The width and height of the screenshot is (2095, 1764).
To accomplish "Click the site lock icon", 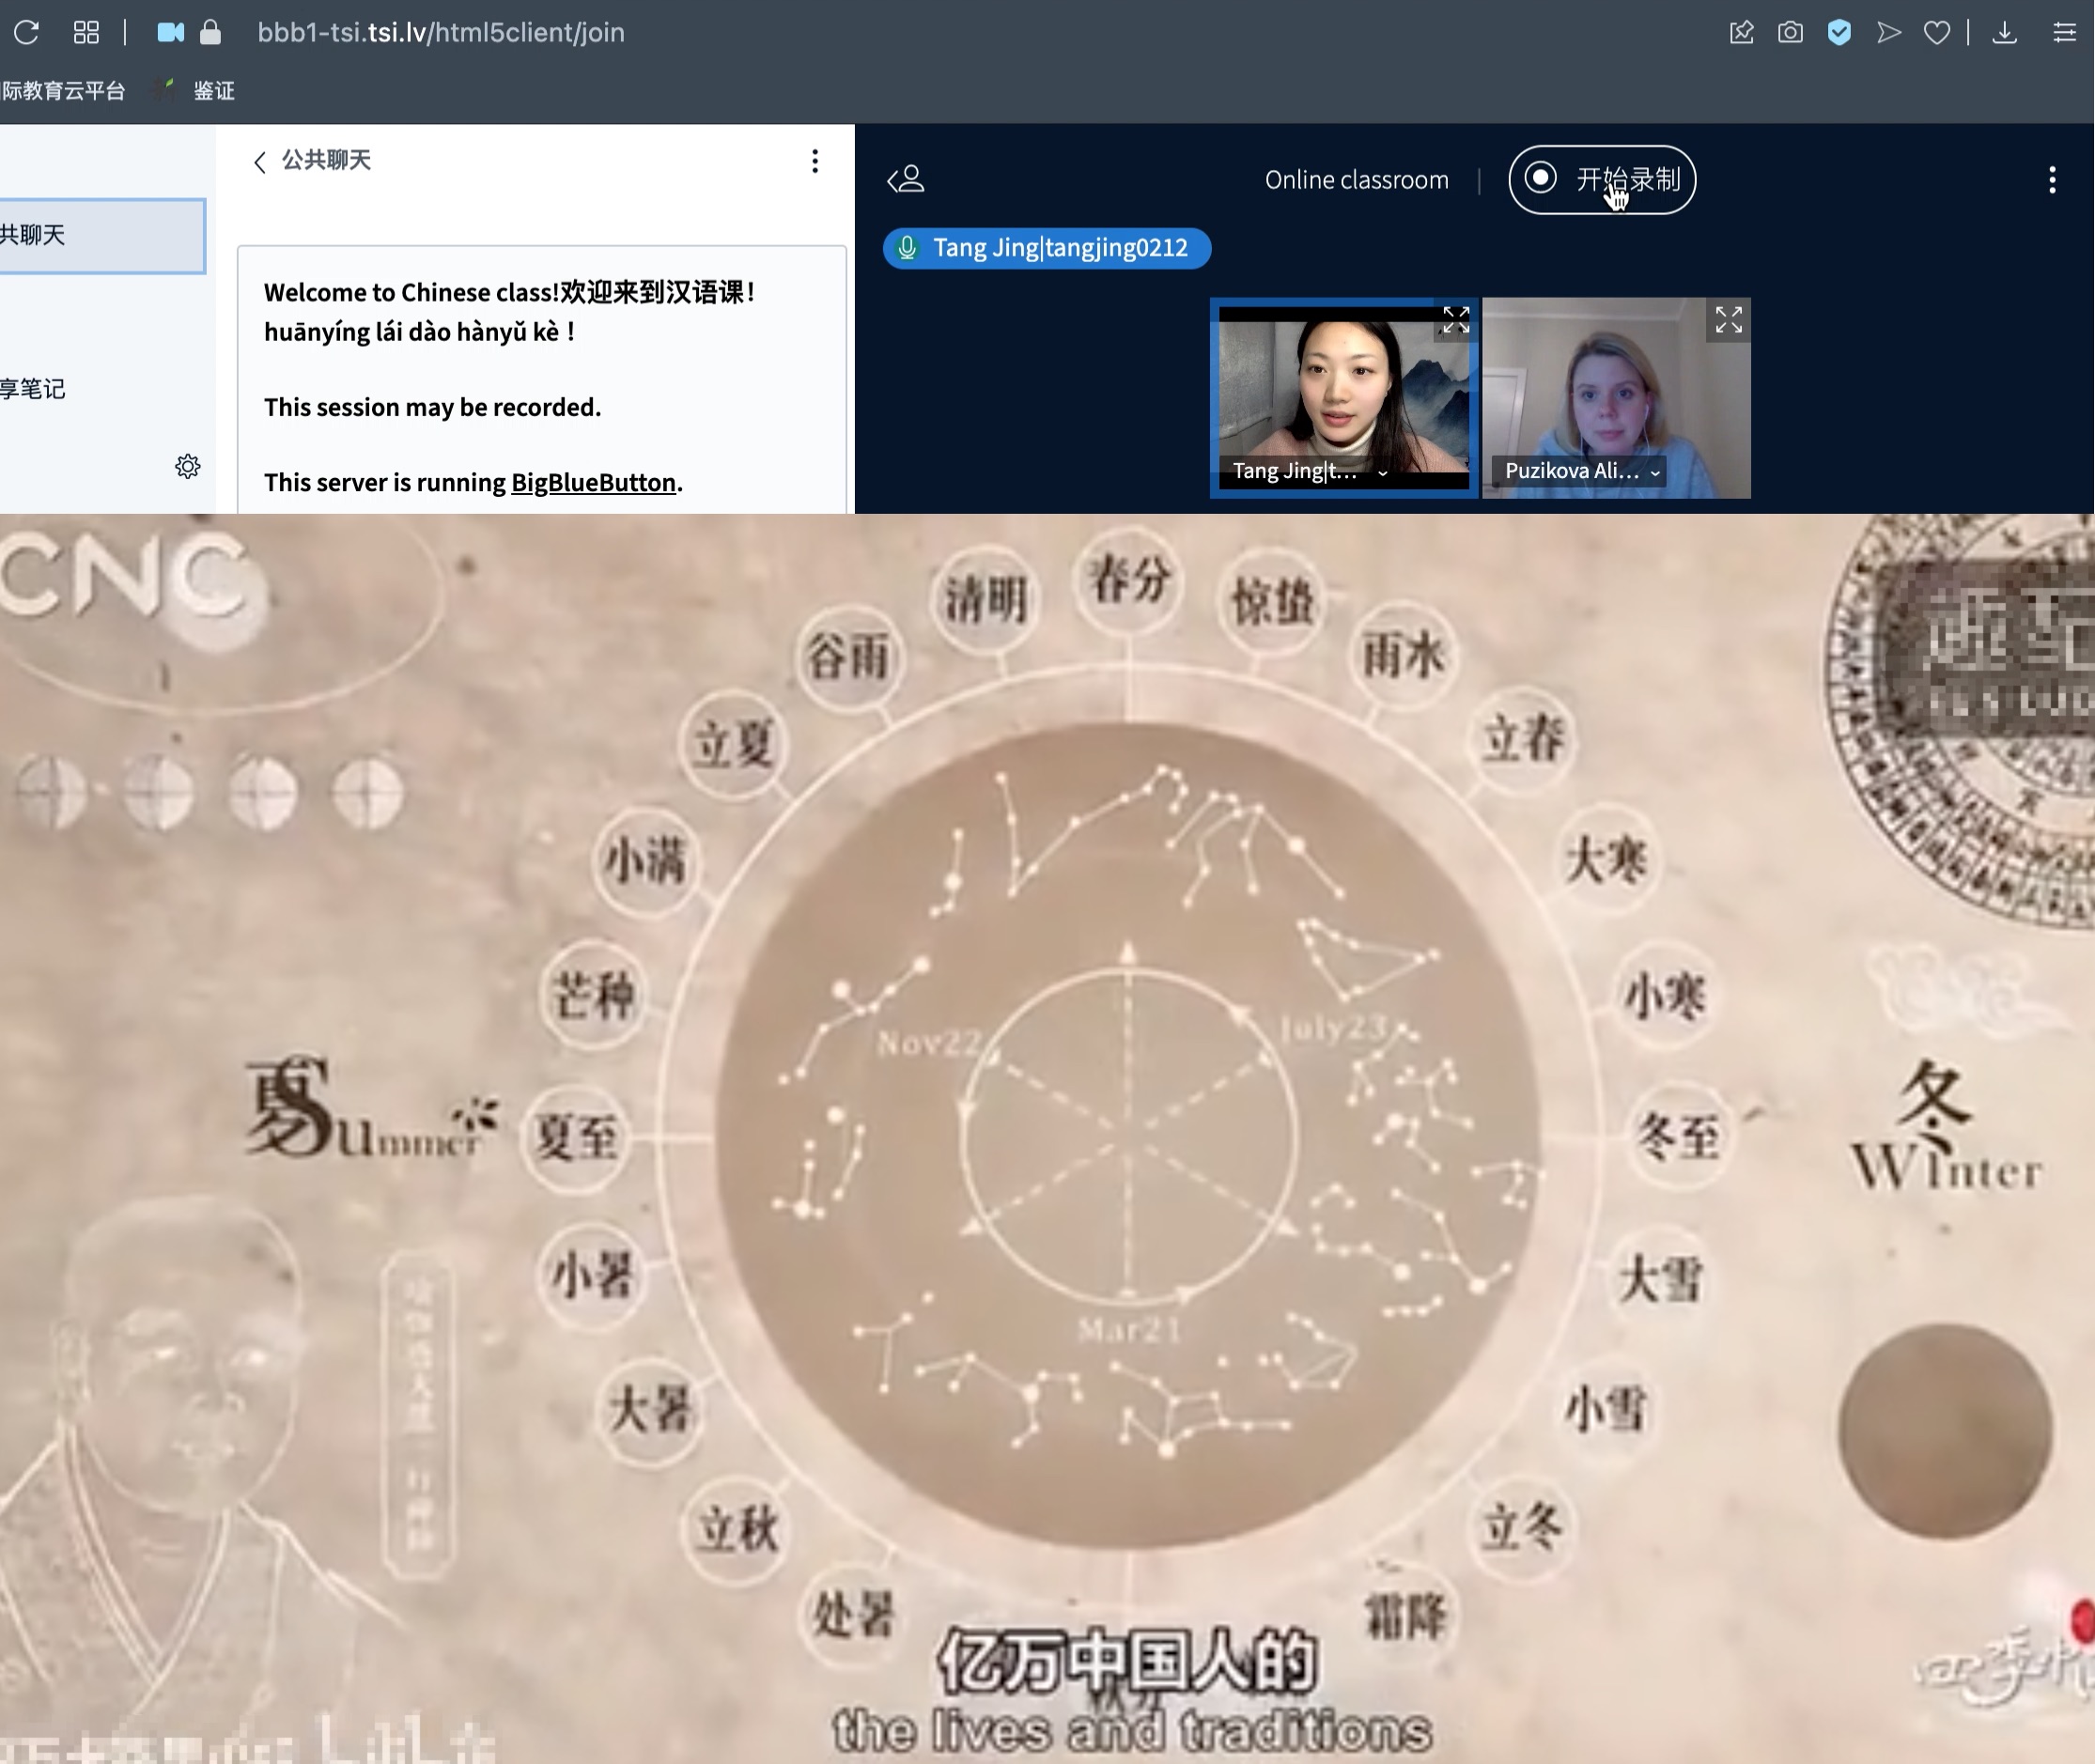I will [x=210, y=32].
